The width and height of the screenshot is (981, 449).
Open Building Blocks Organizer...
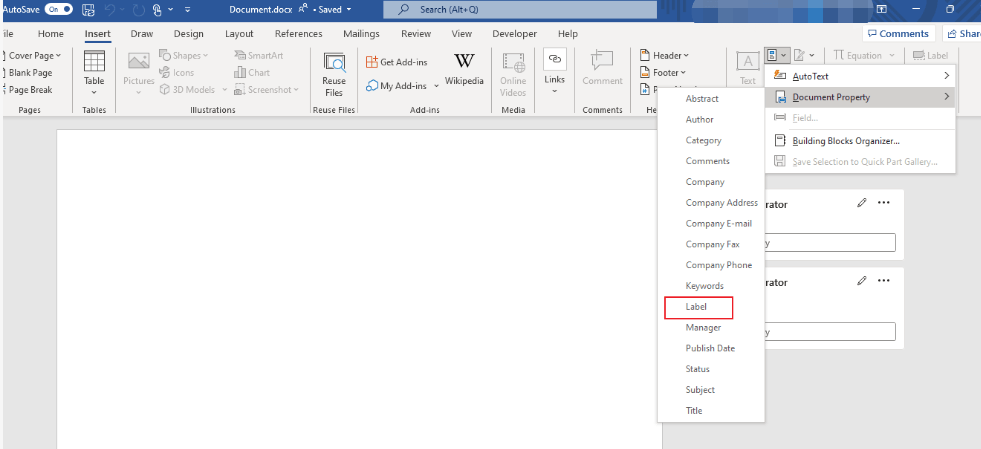pyautogui.click(x=860, y=141)
